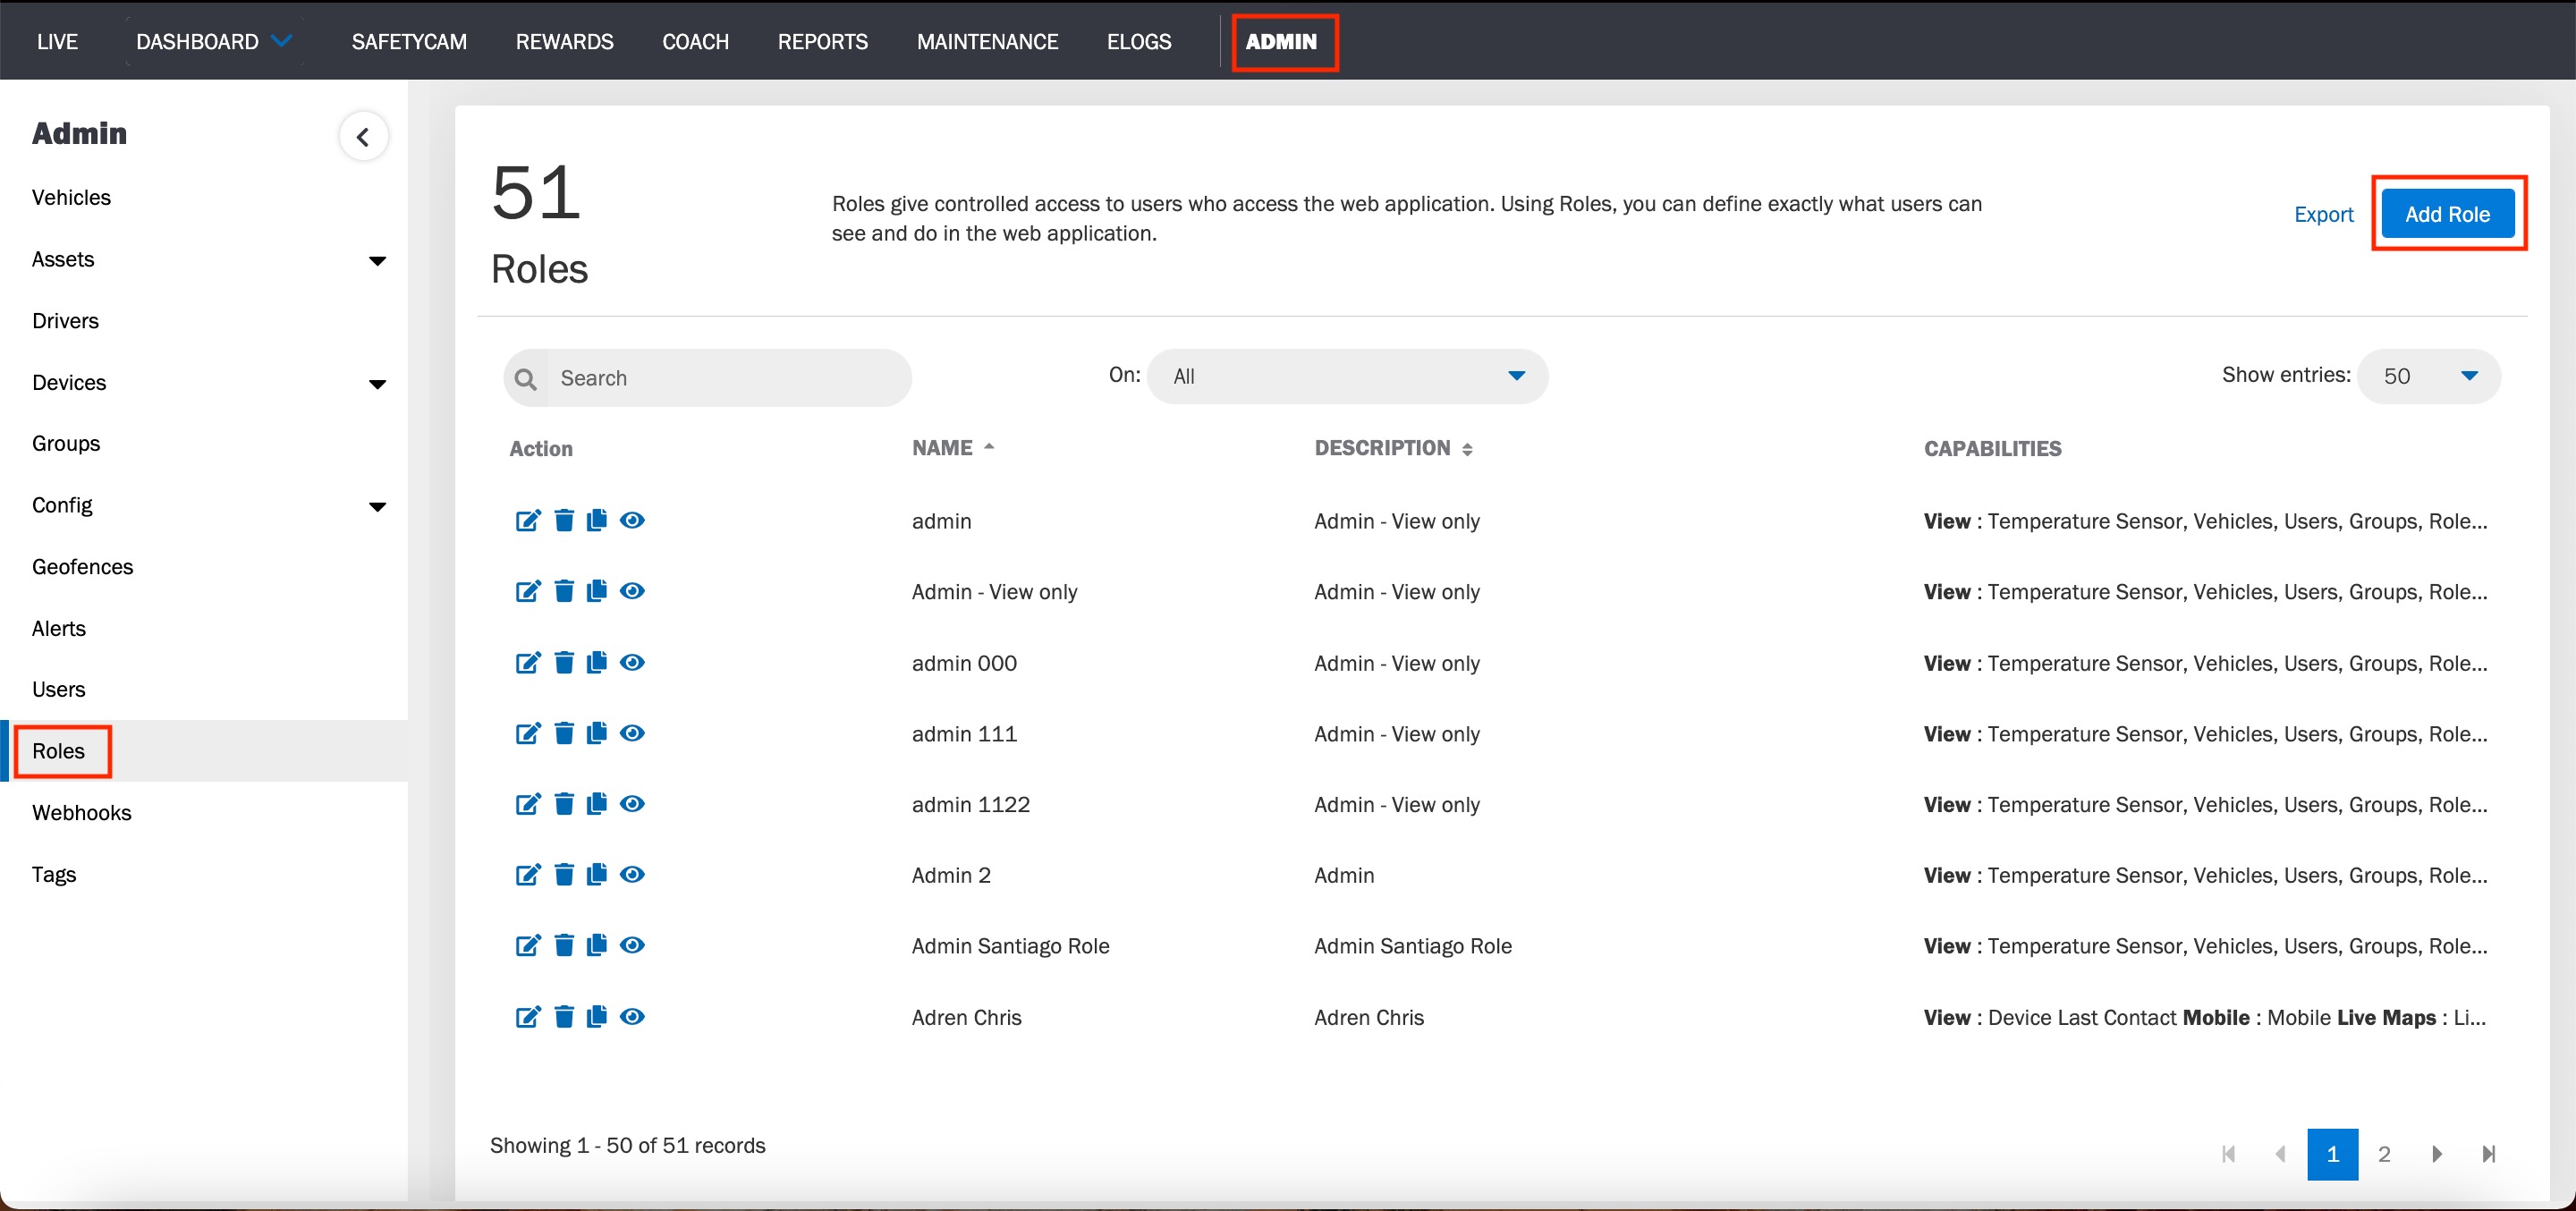Copy the Admin - View only role
The width and height of the screenshot is (2576, 1211).
point(597,591)
